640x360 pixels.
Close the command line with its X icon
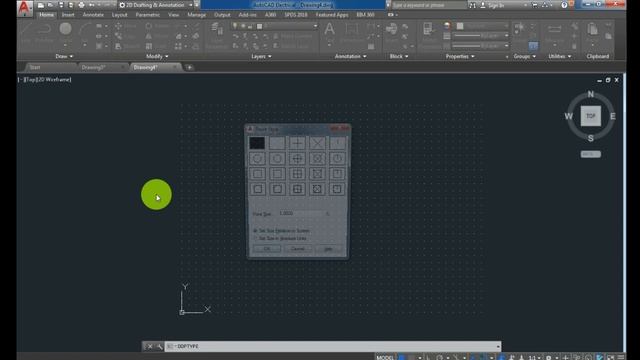149,347
